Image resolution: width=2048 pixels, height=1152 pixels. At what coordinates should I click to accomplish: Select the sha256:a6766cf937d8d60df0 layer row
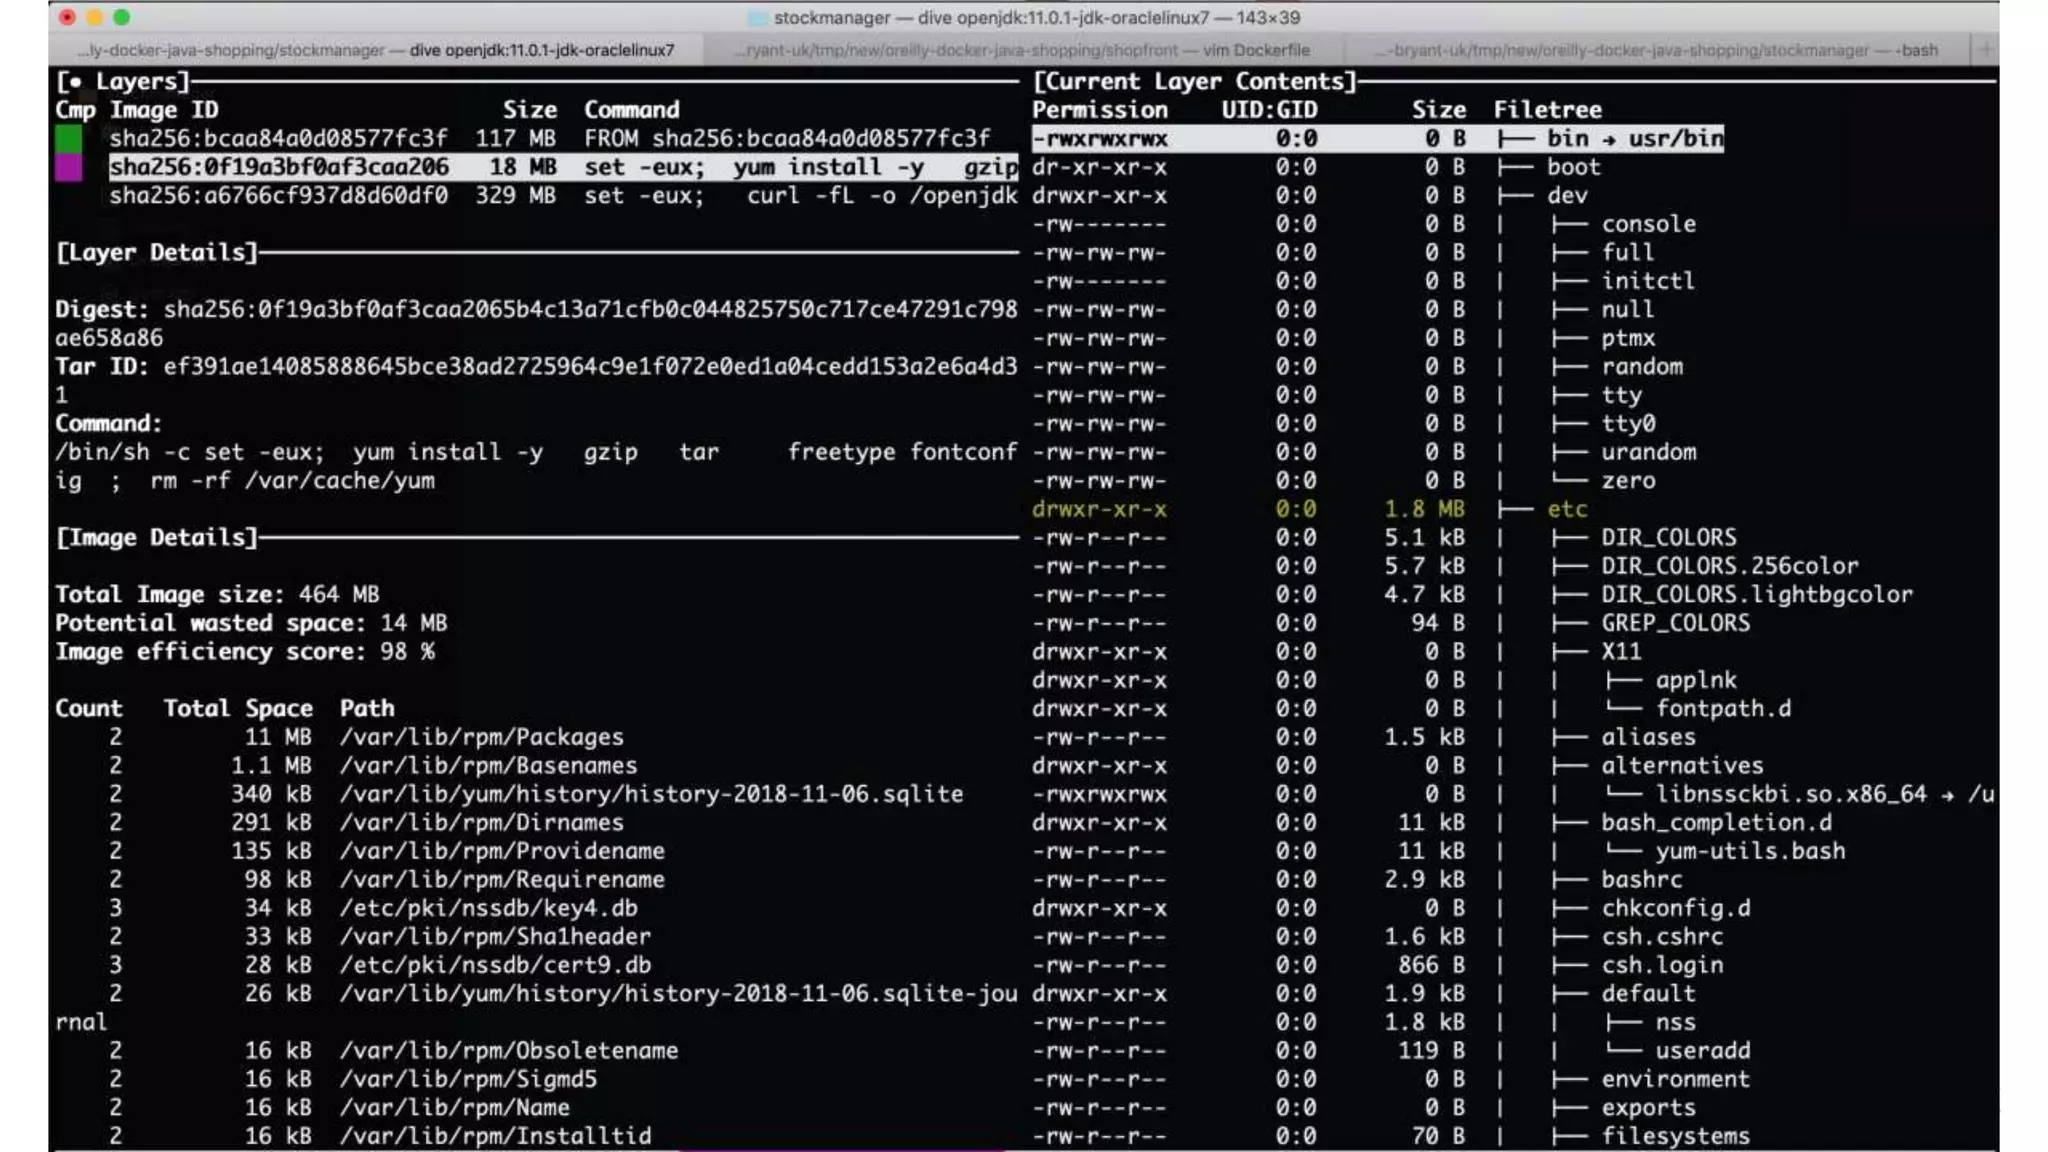click(279, 196)
